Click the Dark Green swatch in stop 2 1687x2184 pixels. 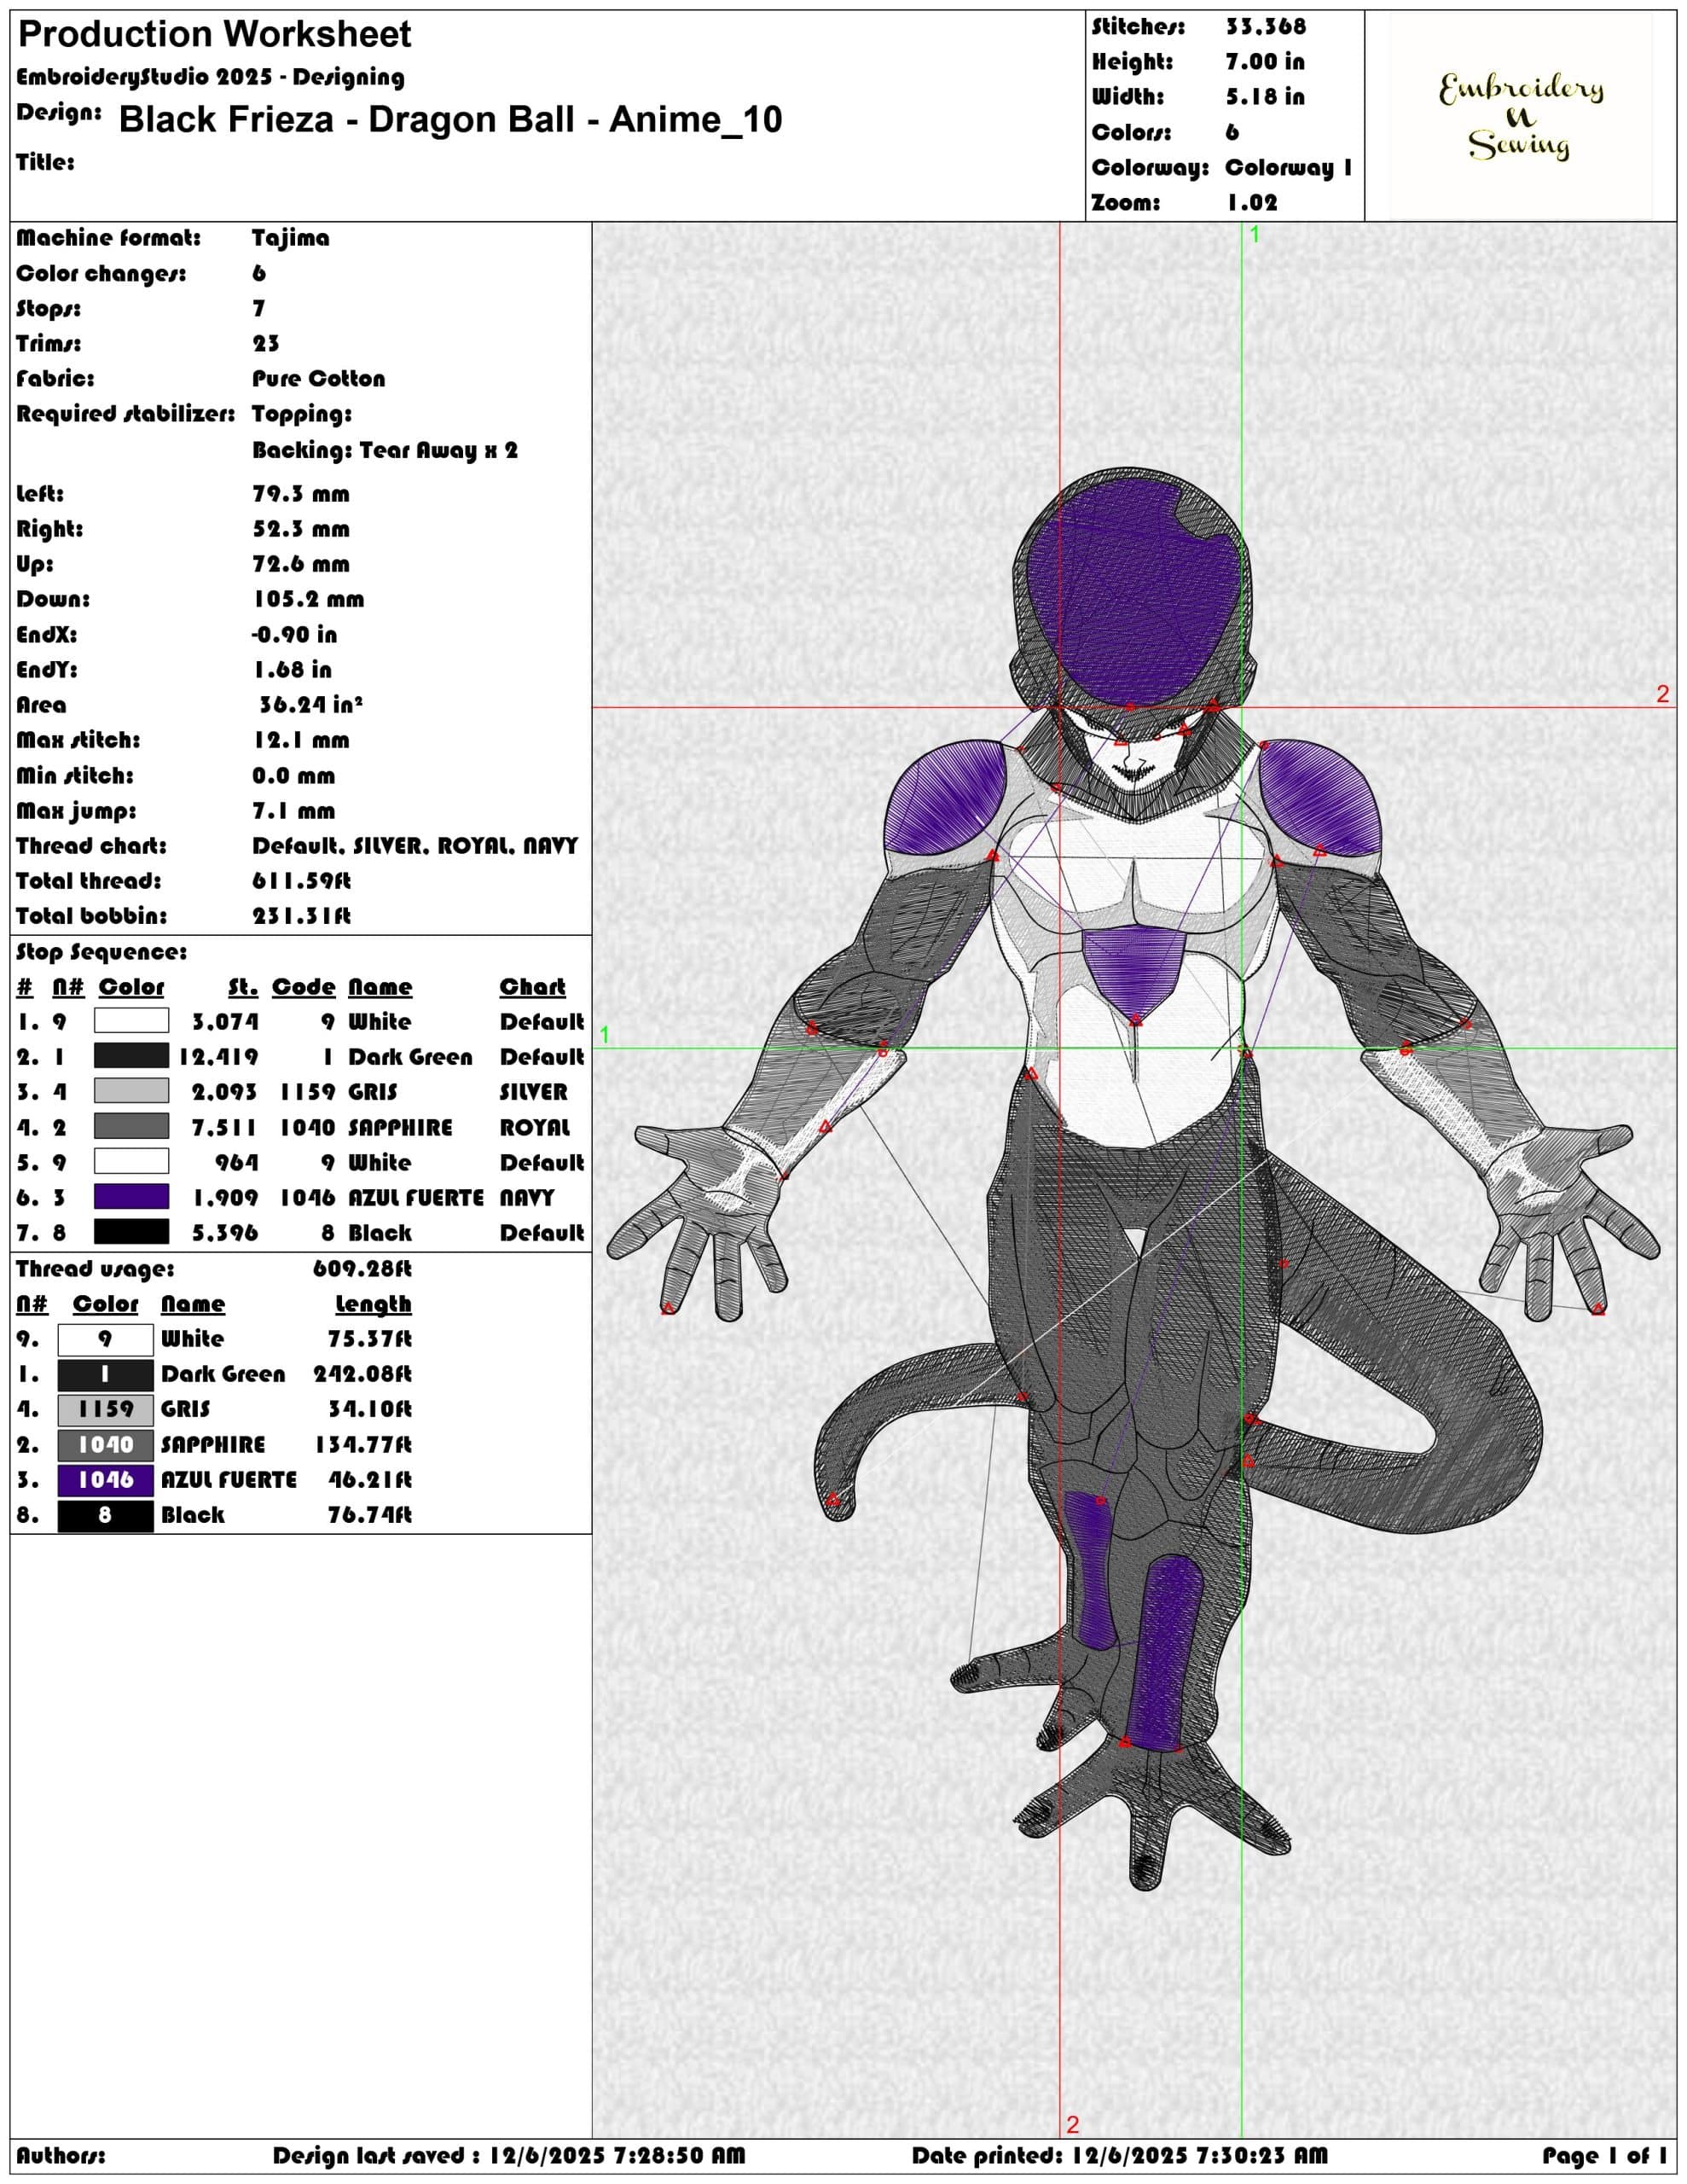[131, 1056]
